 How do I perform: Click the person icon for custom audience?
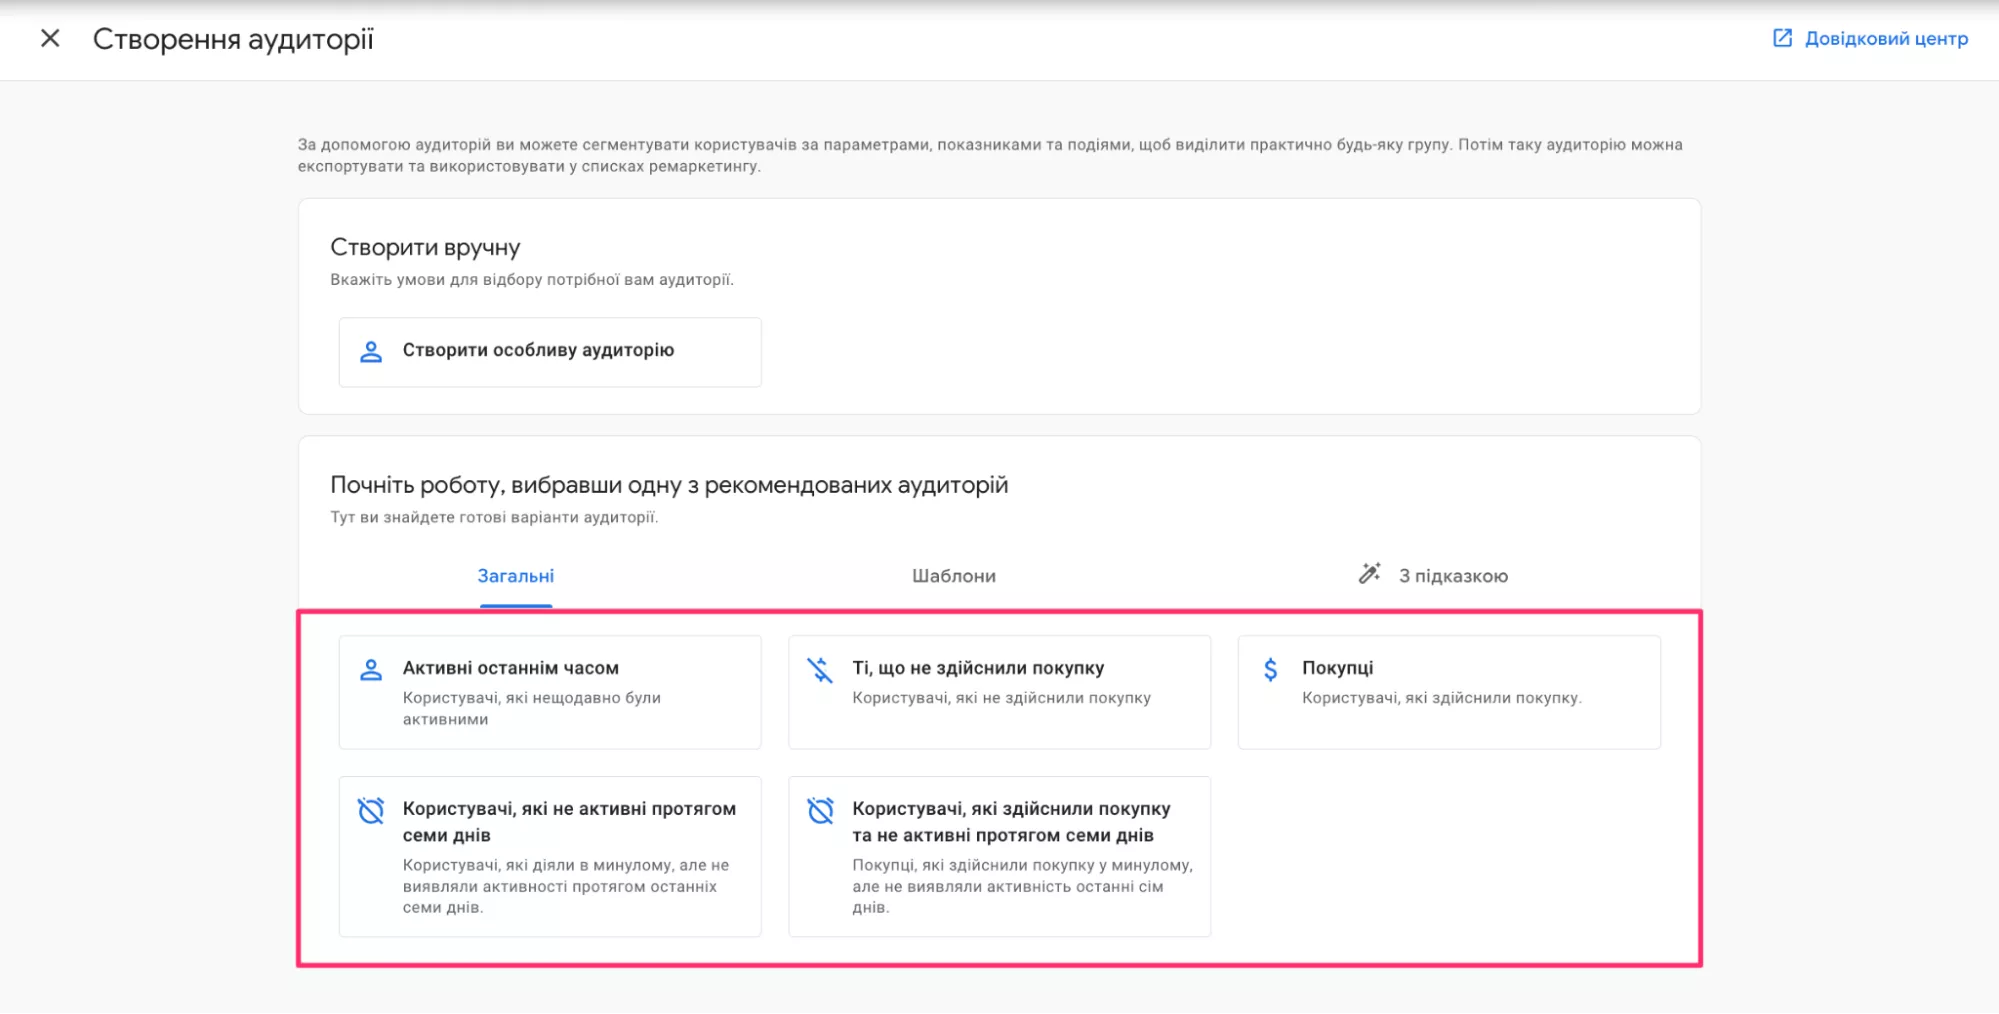tap(371, 351)
